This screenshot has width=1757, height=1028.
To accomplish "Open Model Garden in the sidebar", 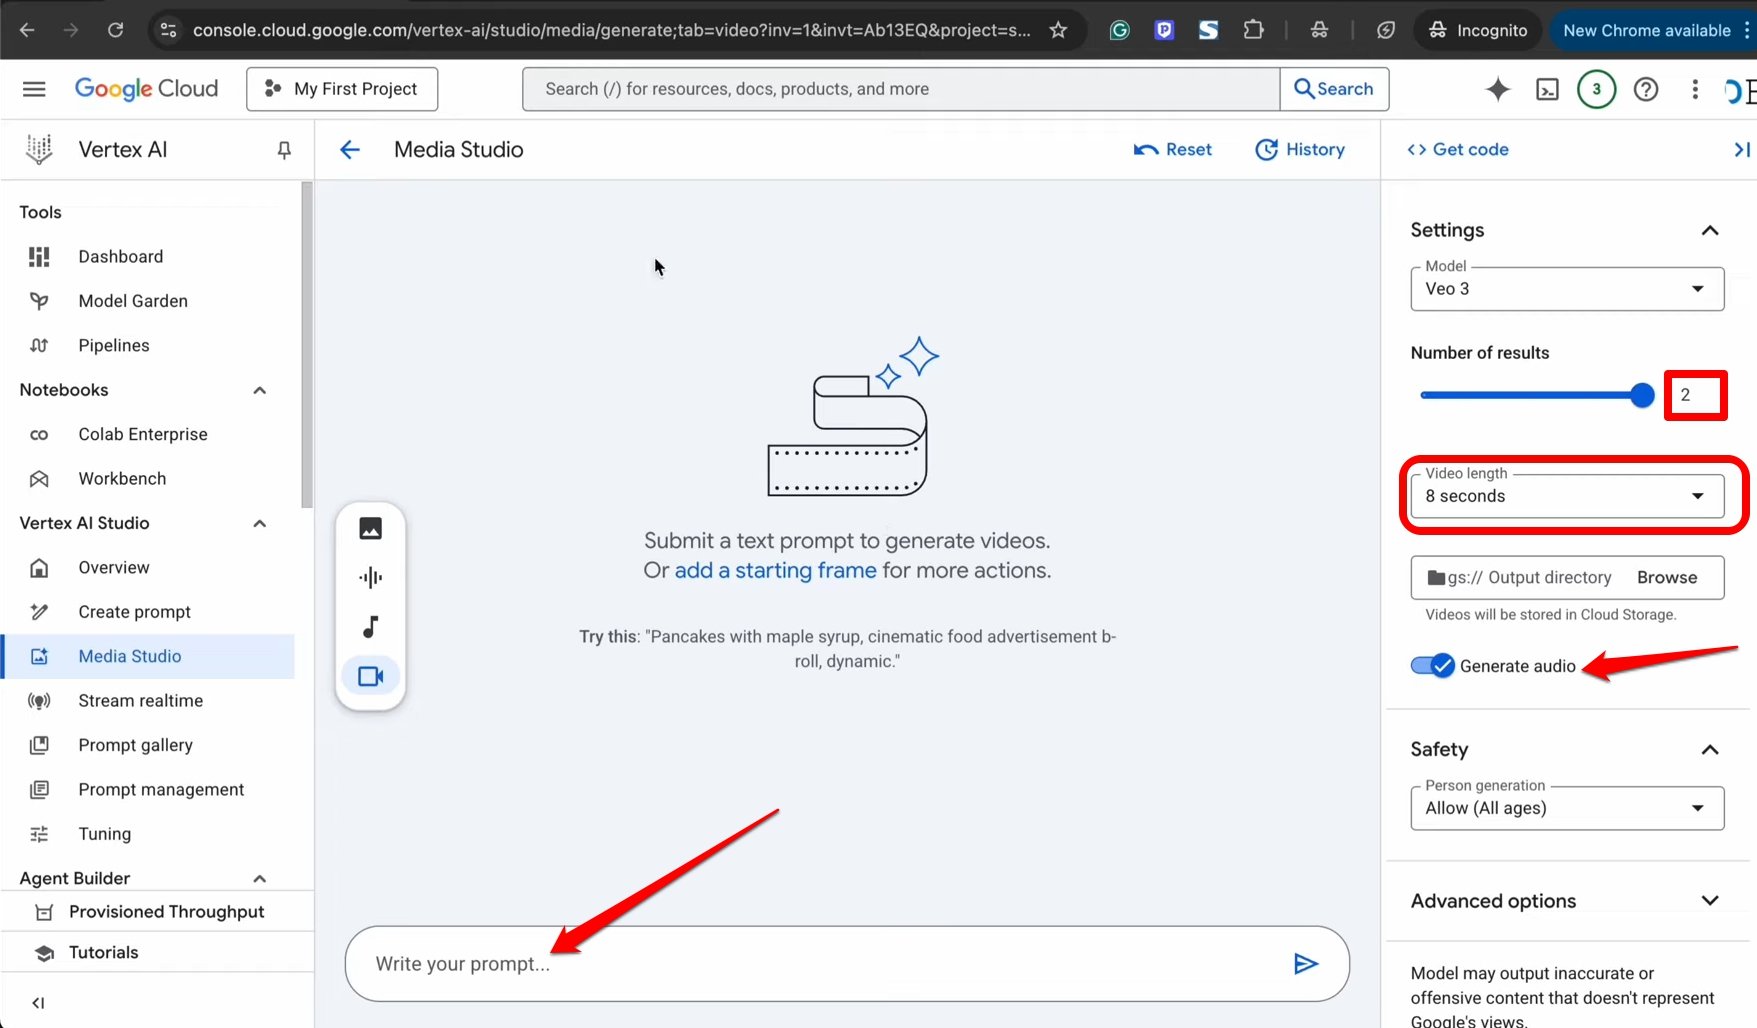I will pos(148,301).
